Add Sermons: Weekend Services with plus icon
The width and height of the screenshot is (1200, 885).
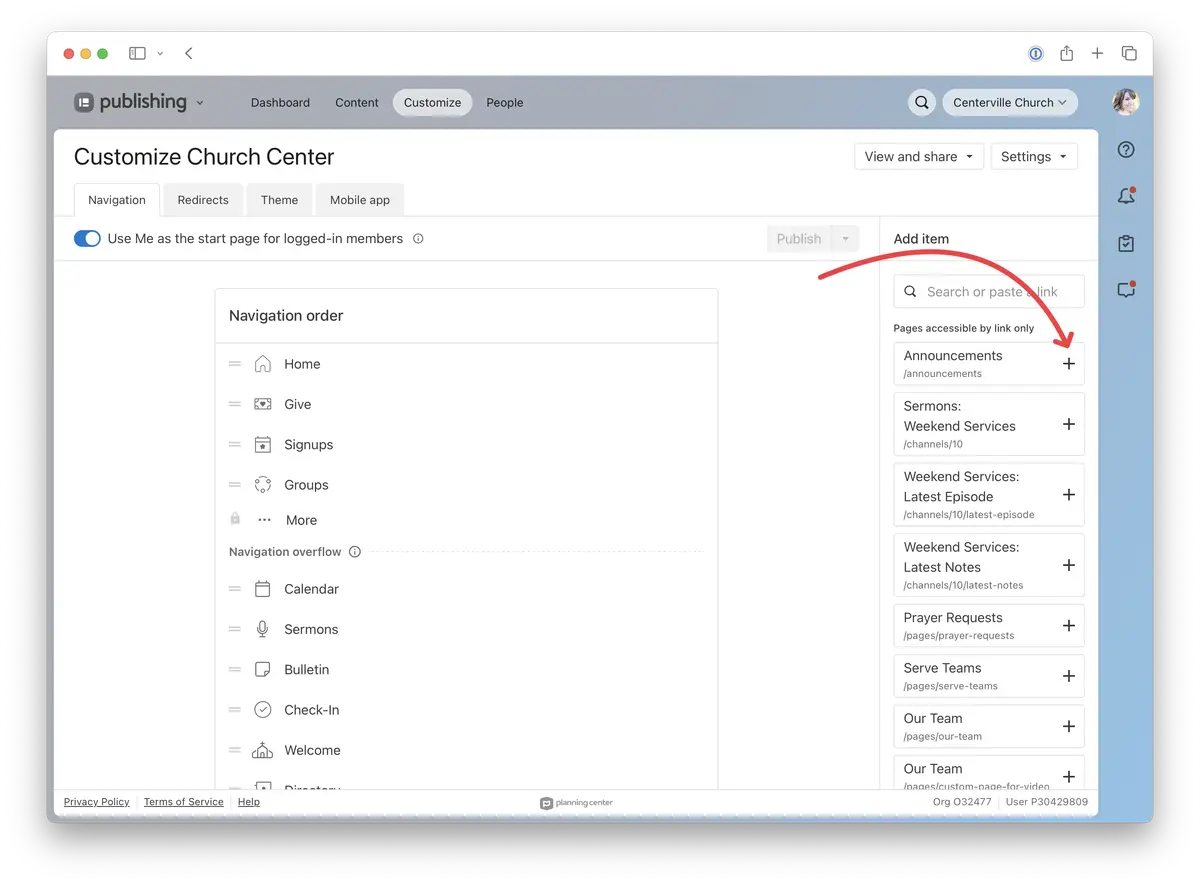coord(1068,424)
